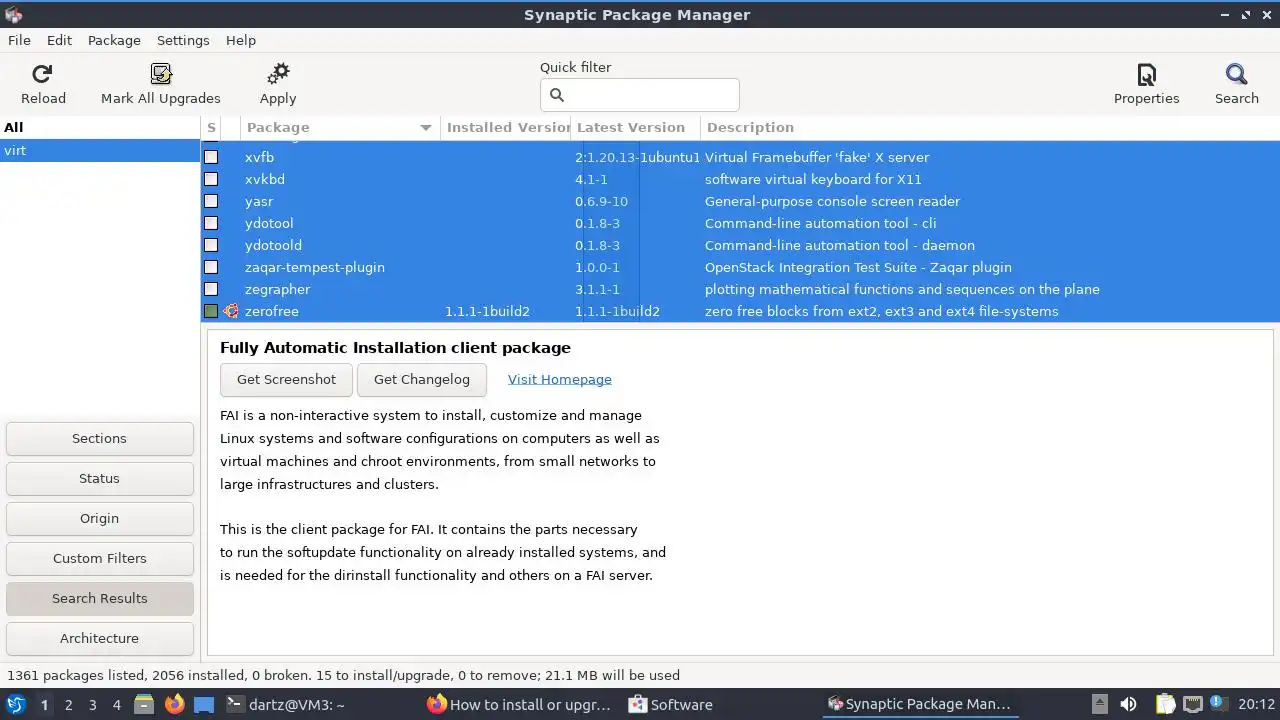Click the Mark All Upgrades icon
Screen dimensions: 1280x720
(x=161, y=74)
